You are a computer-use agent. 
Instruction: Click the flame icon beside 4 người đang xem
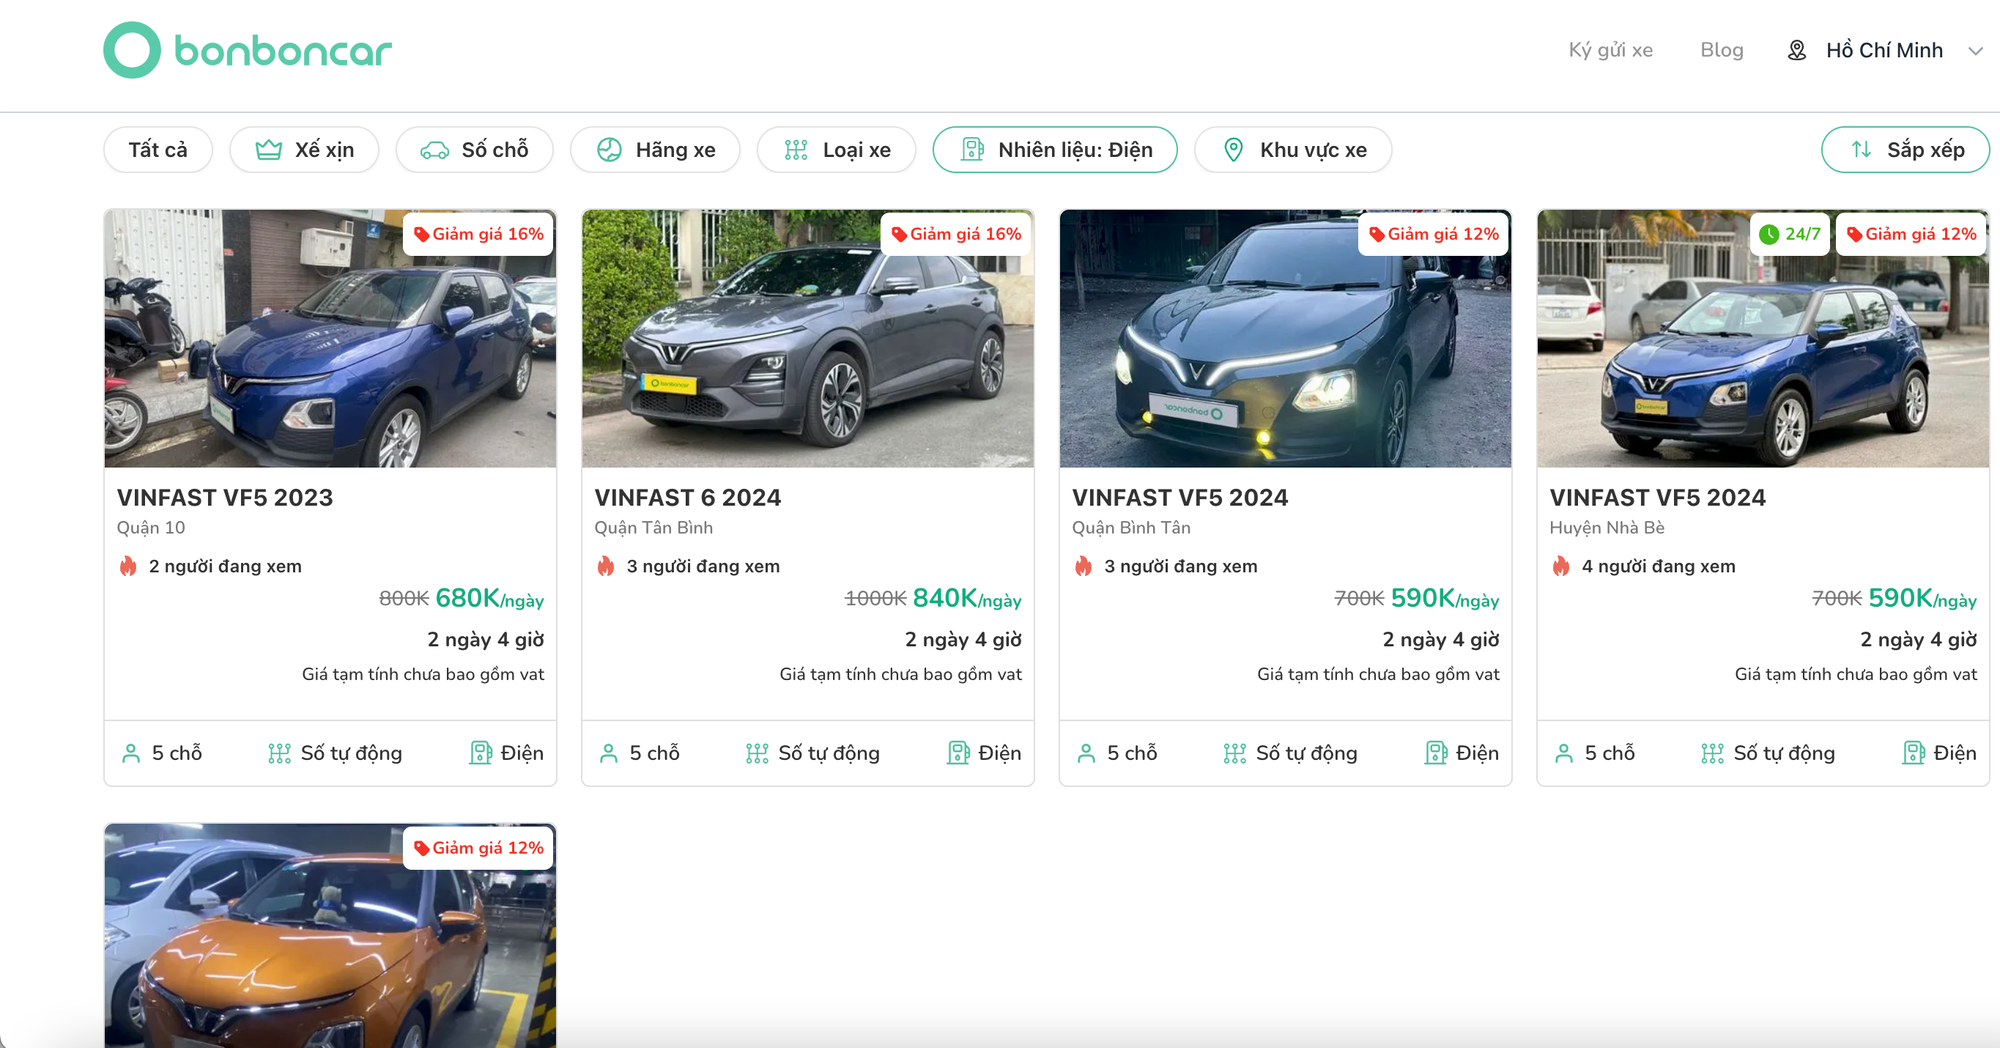pyautogui.click(x=1561, y=566)
